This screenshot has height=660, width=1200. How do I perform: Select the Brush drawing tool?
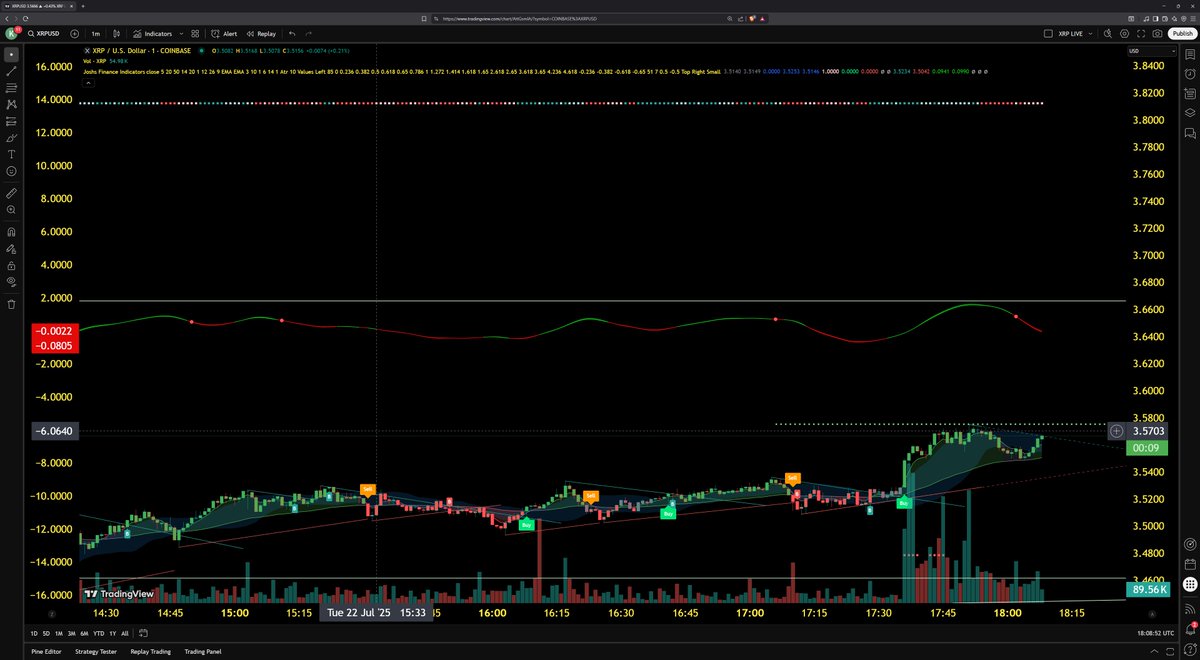coord(12,139)
